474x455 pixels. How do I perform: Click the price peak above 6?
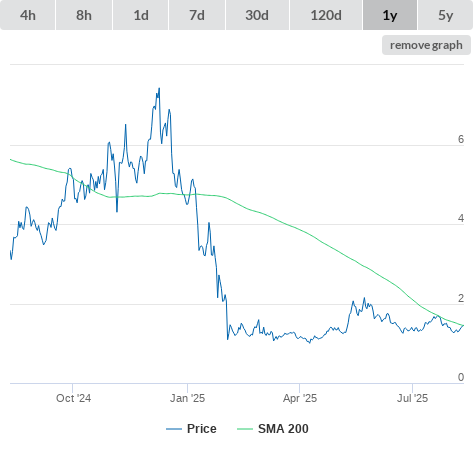(159, 89)
